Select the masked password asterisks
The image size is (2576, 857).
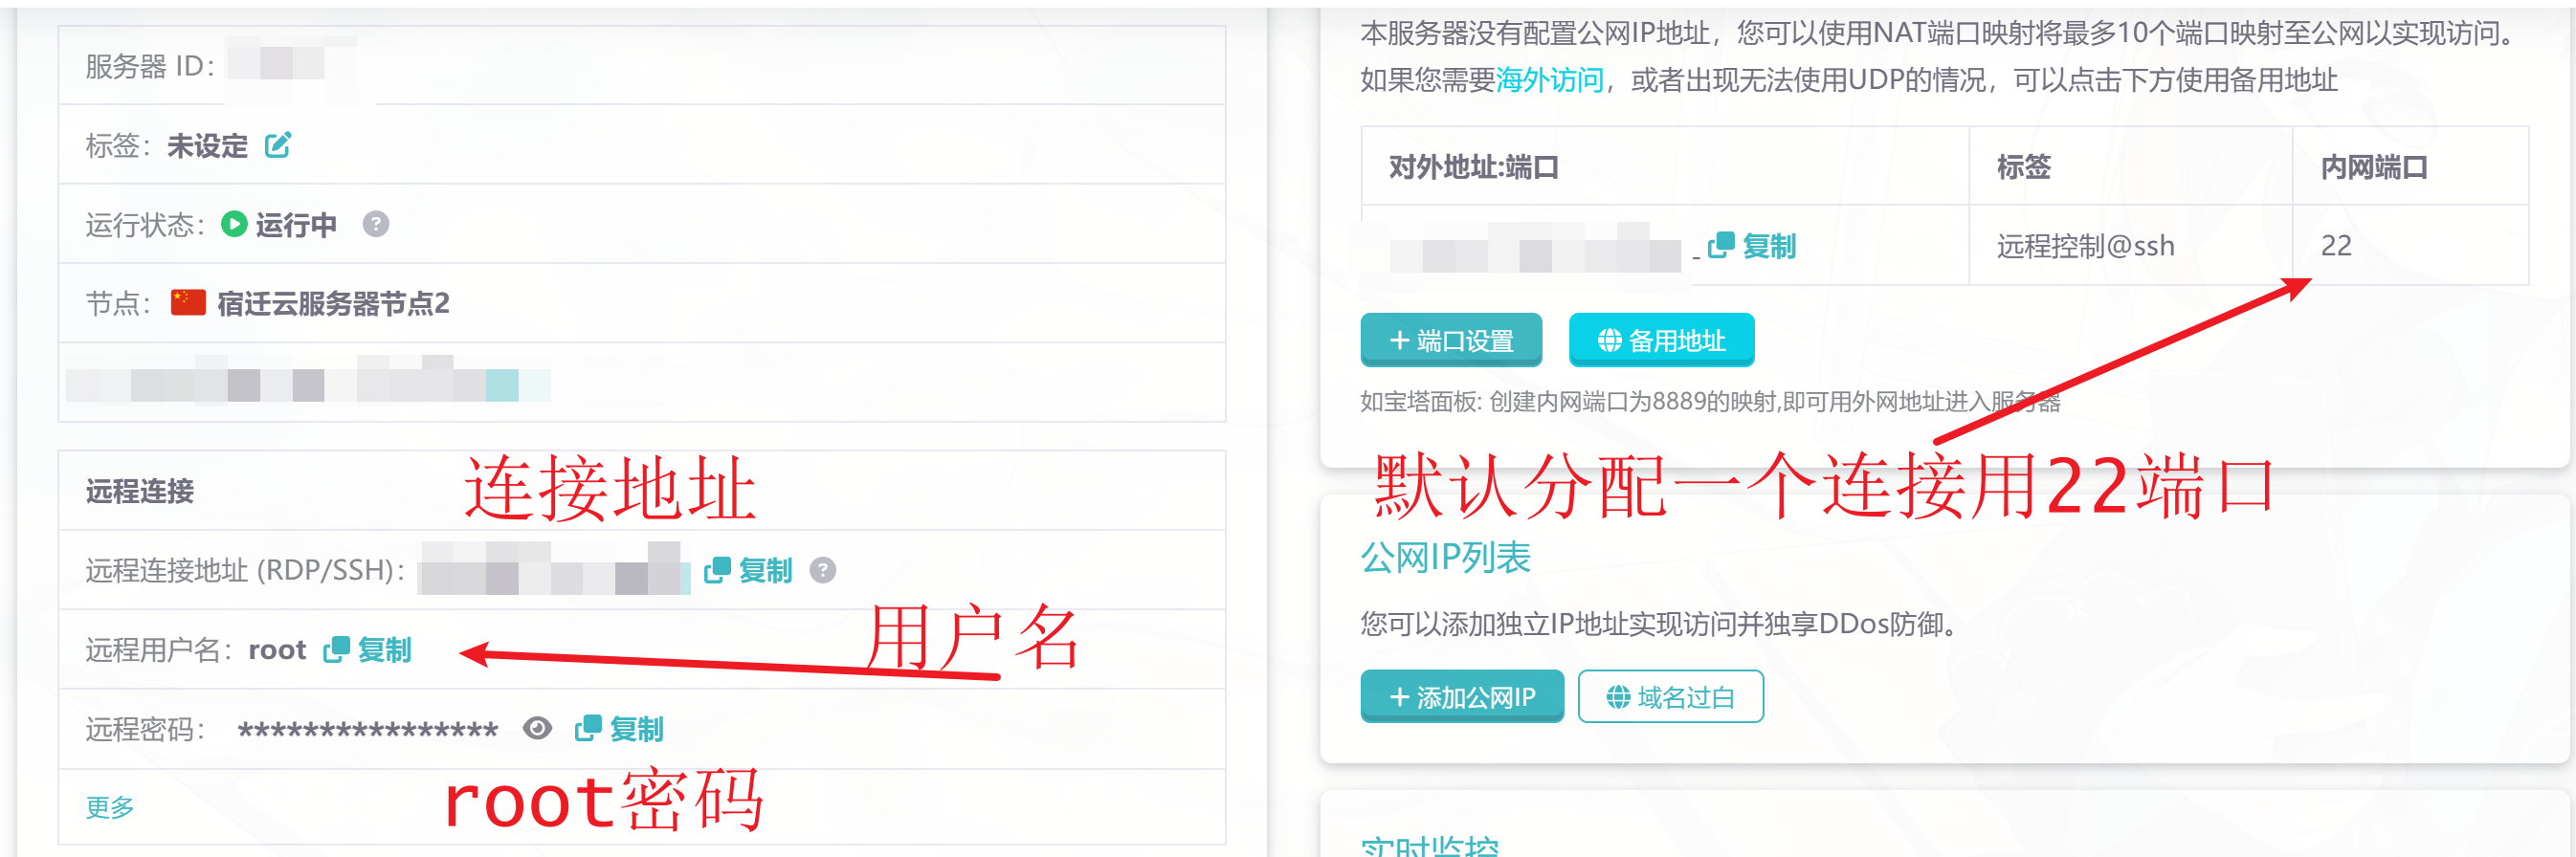pyautogui.click(x=367, y=731)
